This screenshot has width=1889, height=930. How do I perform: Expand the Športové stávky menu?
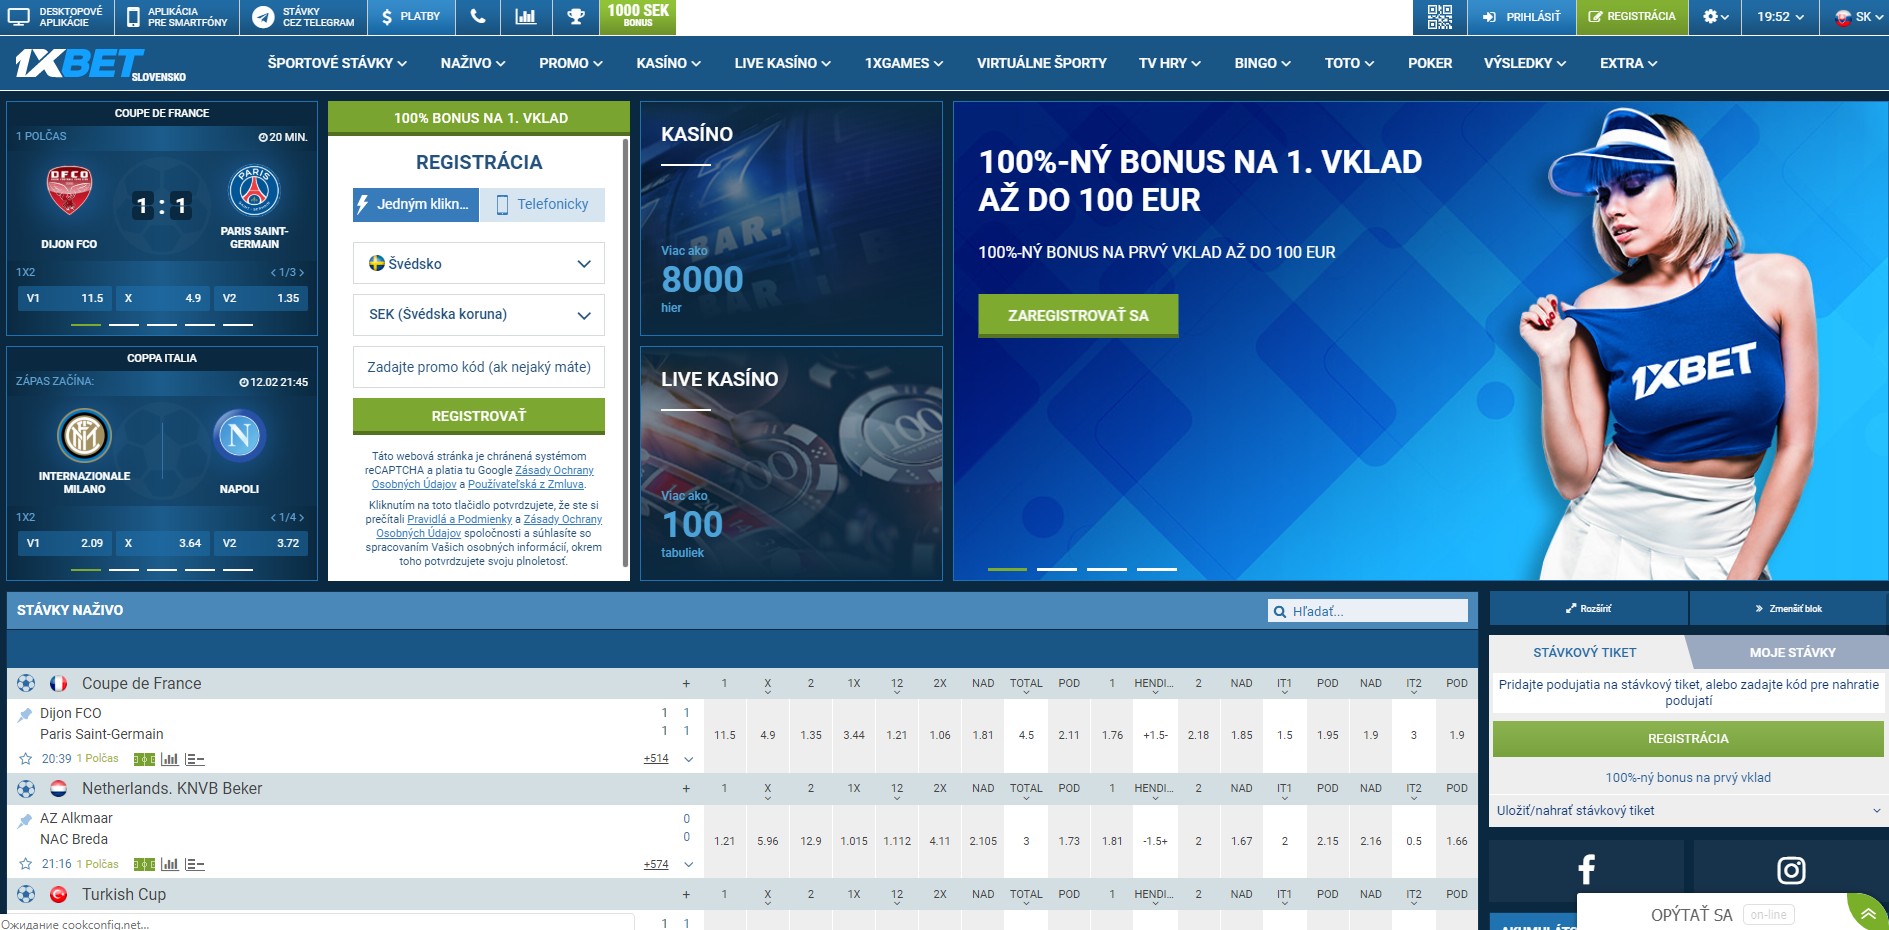337,63
